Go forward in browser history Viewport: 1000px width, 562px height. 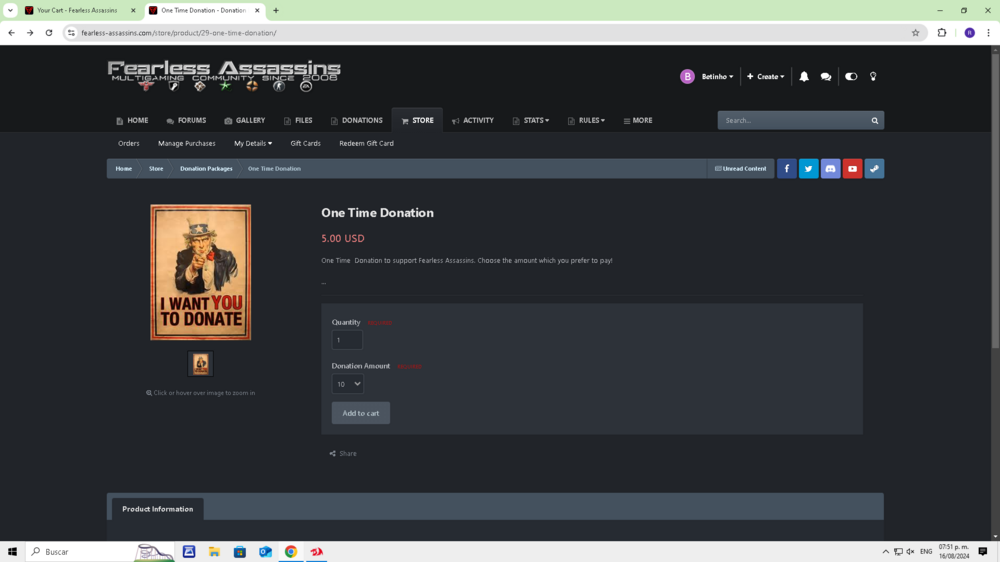click(x=30, y=33)
